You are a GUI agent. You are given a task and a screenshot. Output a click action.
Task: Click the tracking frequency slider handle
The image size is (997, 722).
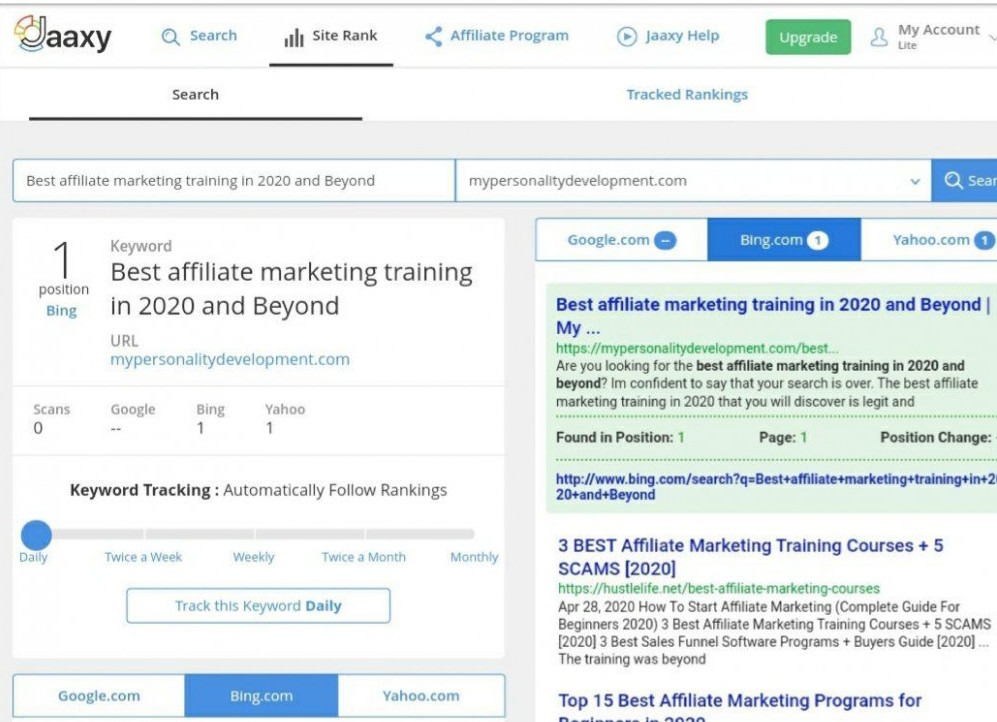(36, 535)
